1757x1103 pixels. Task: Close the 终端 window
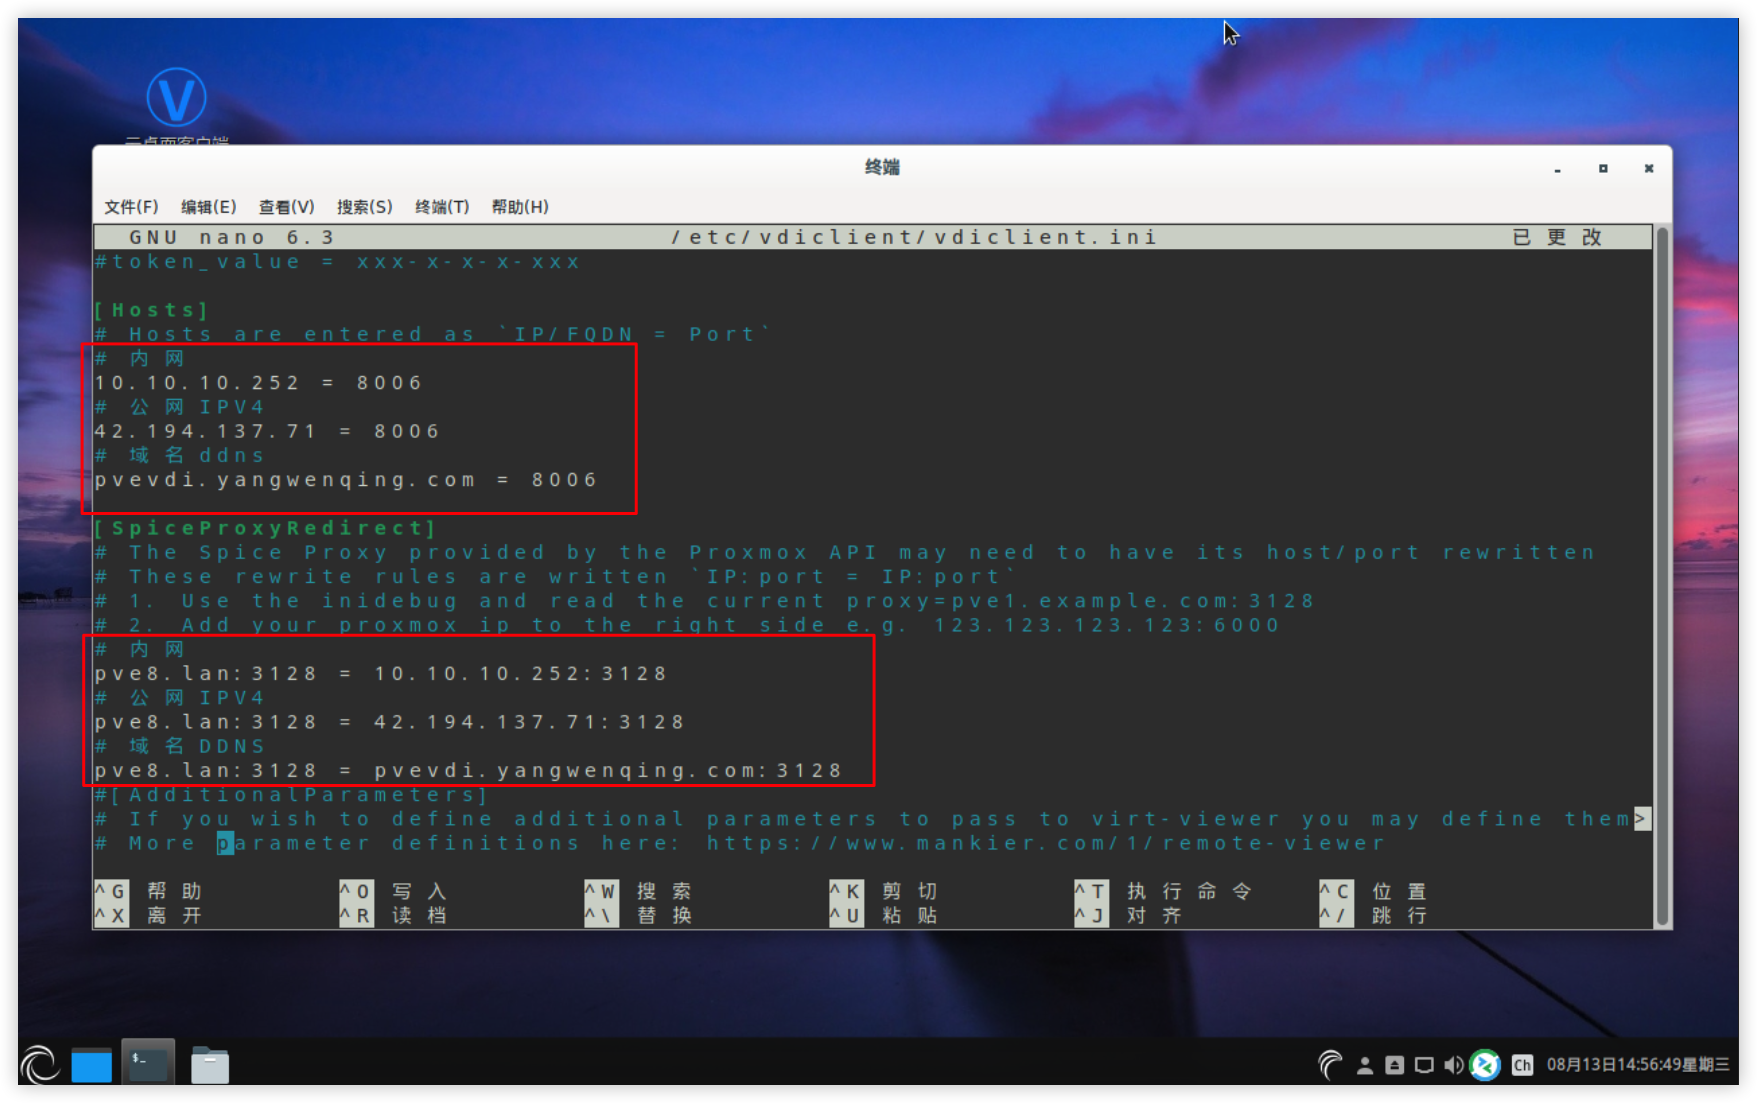tap(1649, 169)
